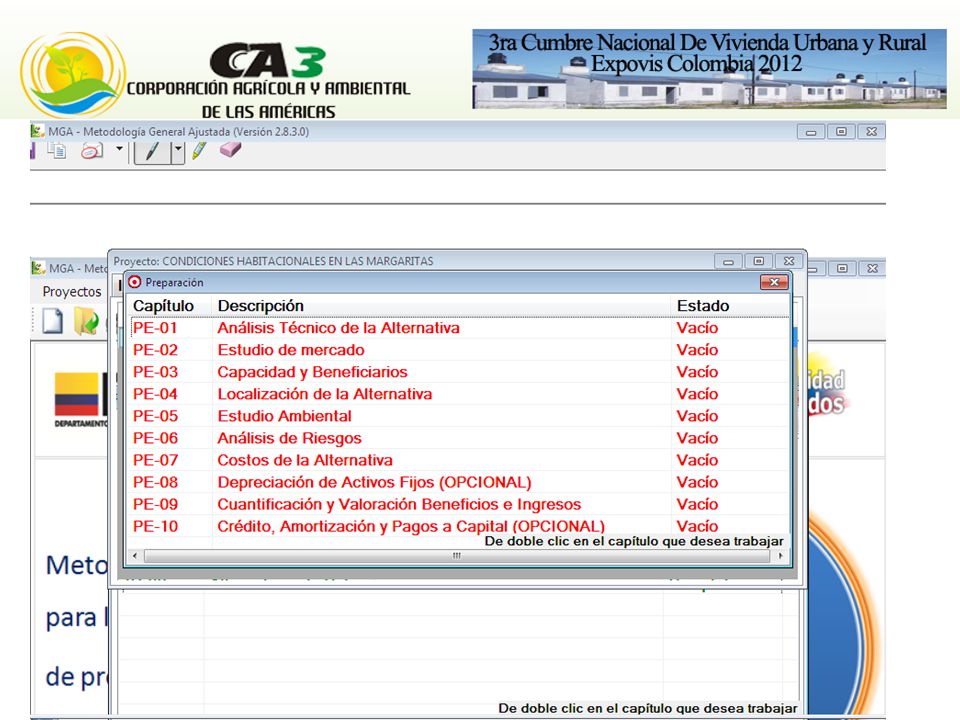960x720 pixels.
Task: Select chapter code PE-07
Action: (x=156, y=460)
